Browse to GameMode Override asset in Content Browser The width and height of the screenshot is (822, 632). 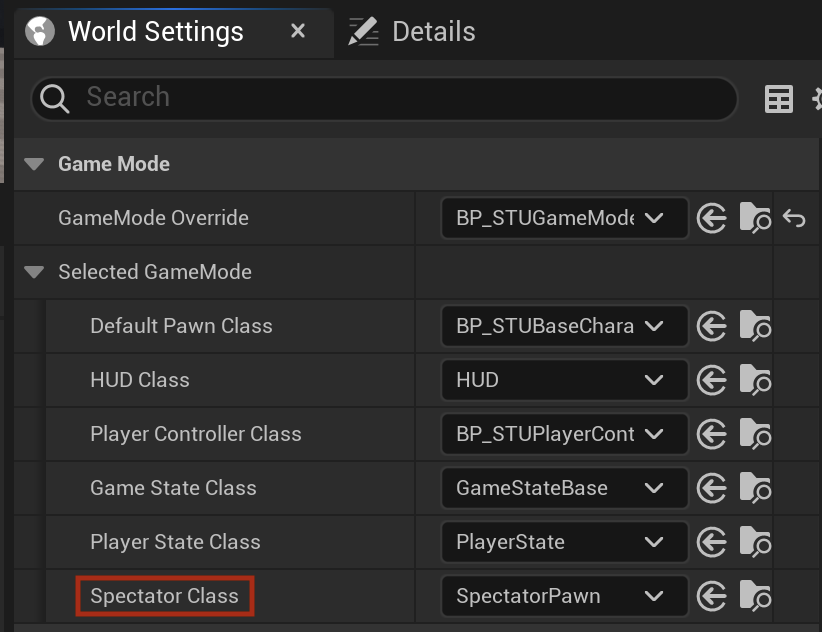coord(755,218)
